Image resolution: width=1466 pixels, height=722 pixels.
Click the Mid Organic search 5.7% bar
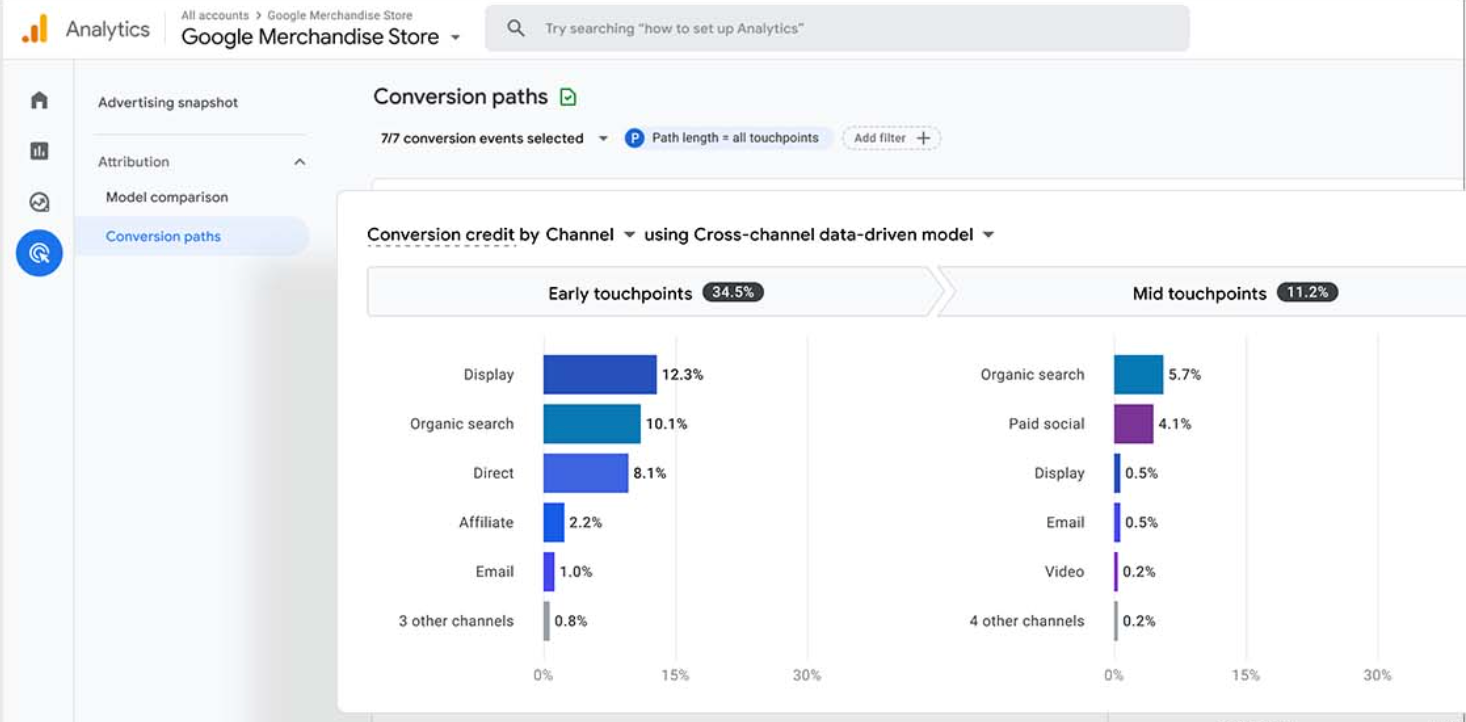1139,374
